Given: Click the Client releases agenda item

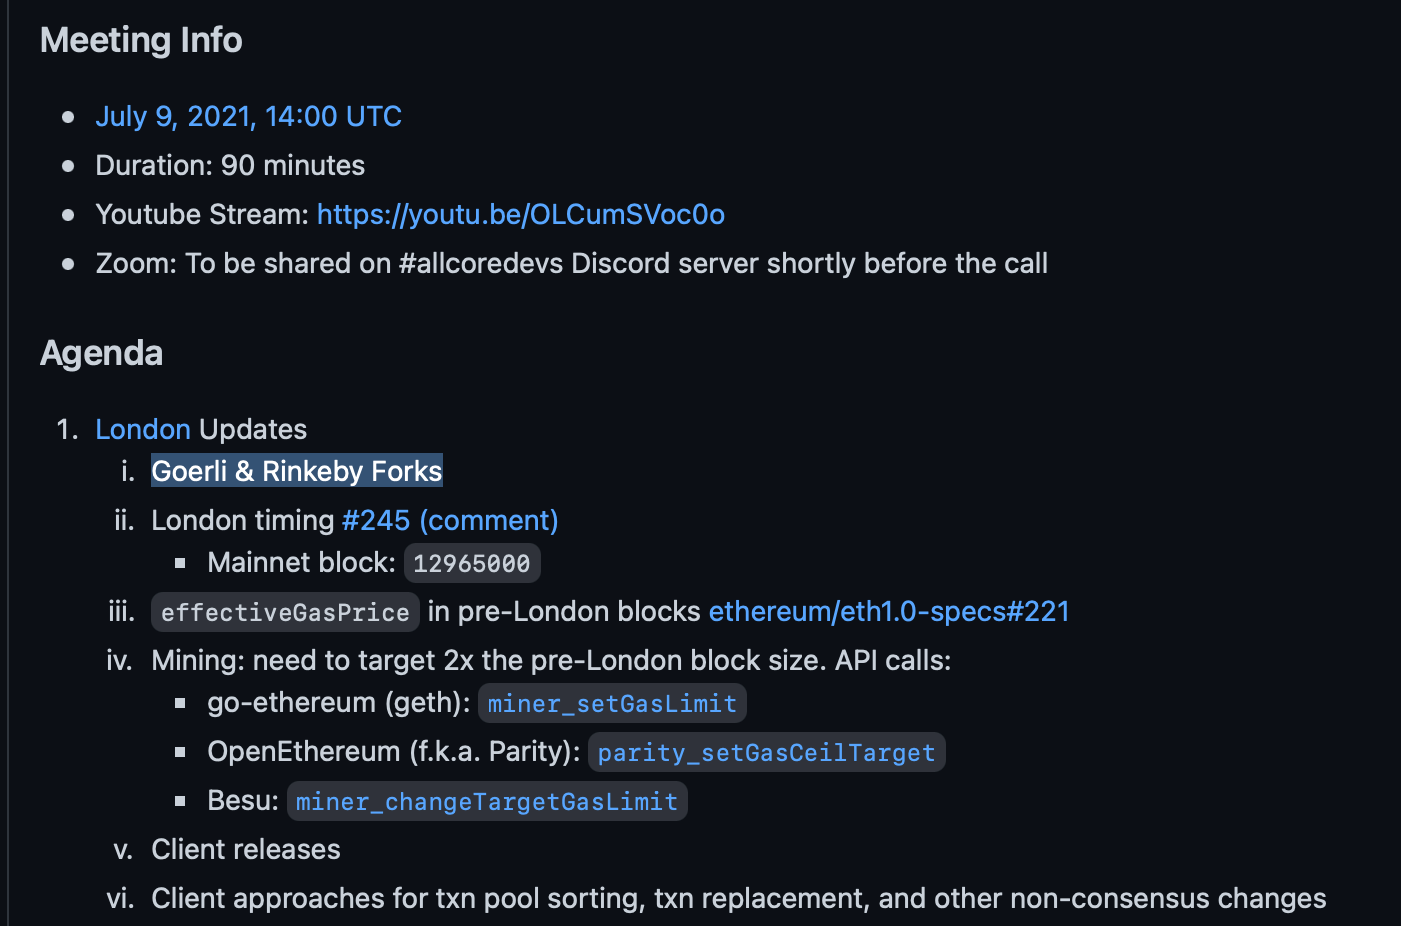Looking at the screenshot, I should coord(246,850).
